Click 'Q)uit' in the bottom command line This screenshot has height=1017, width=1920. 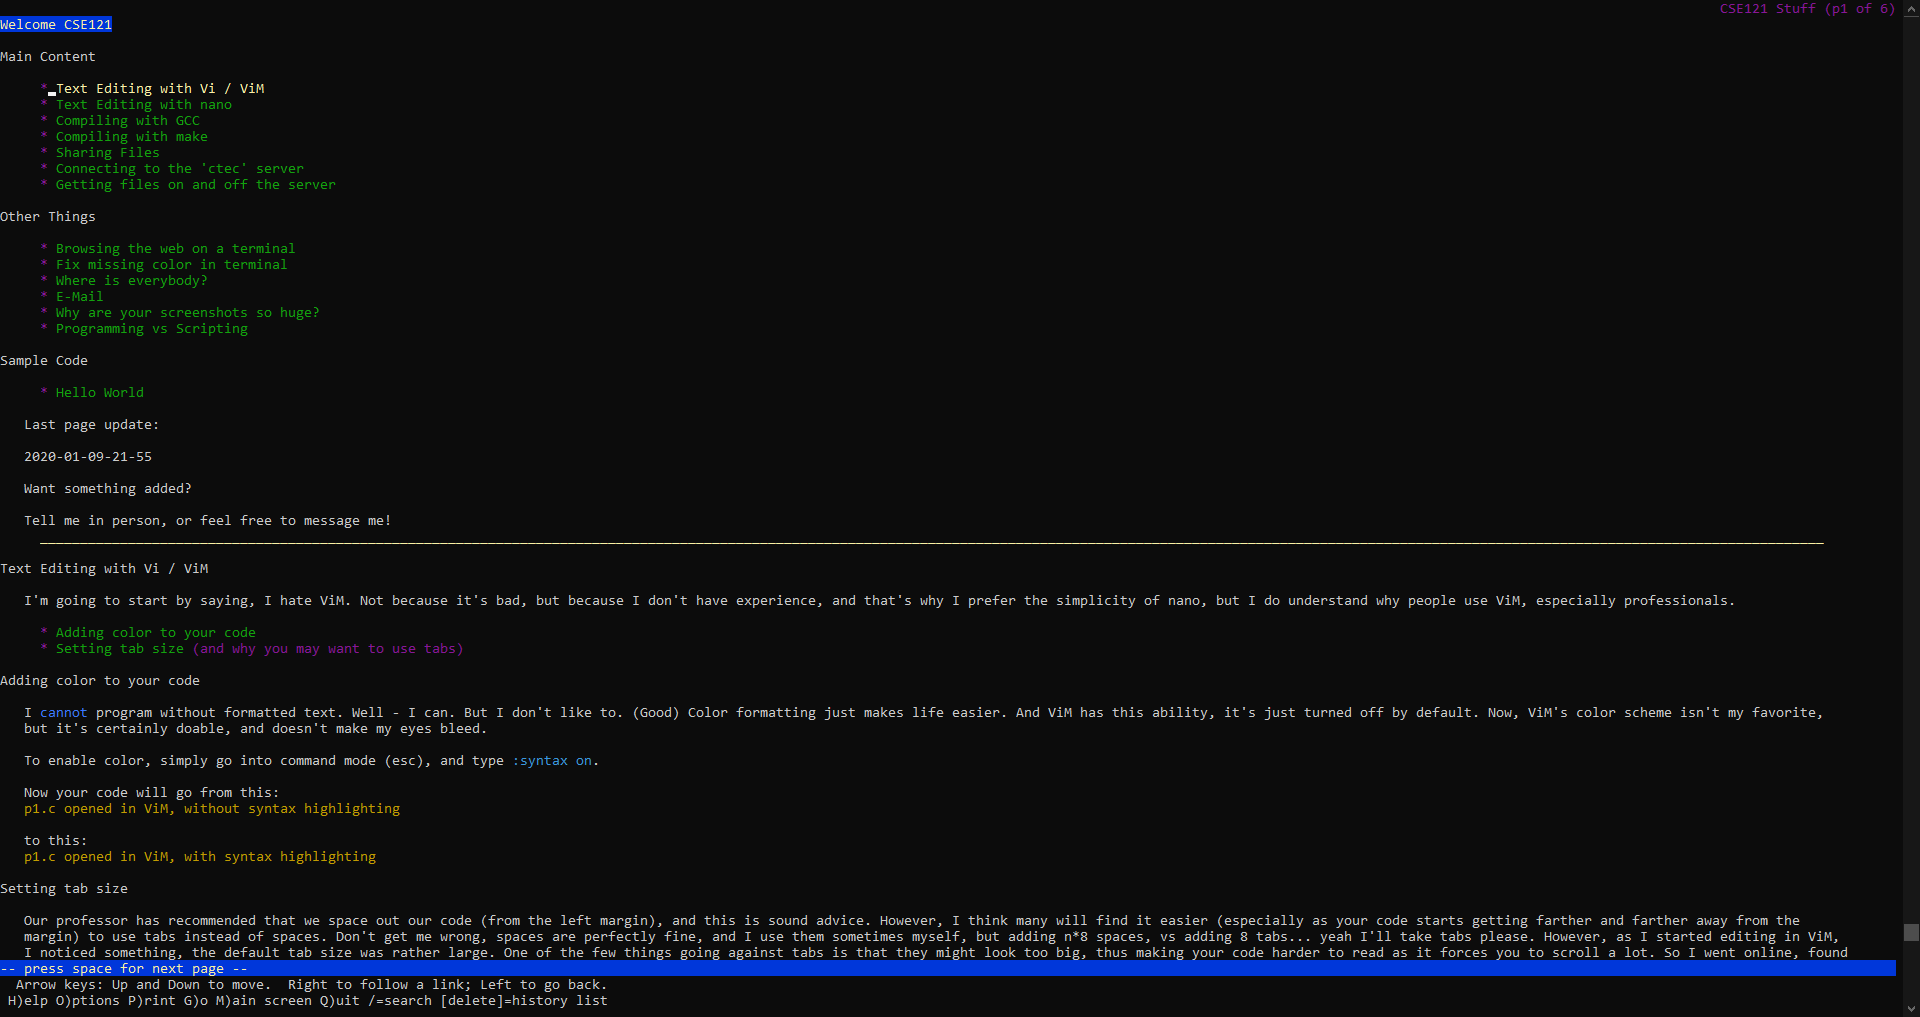tap(340, 1001)
